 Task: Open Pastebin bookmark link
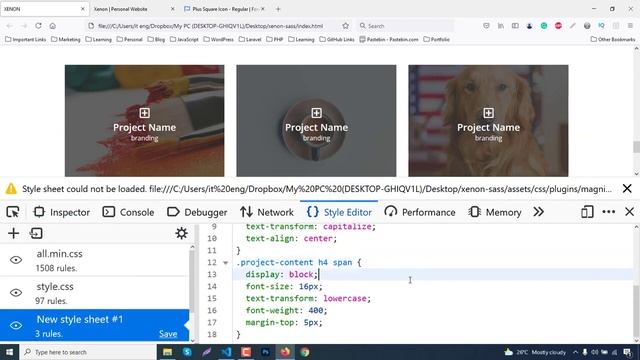point(389,40)
